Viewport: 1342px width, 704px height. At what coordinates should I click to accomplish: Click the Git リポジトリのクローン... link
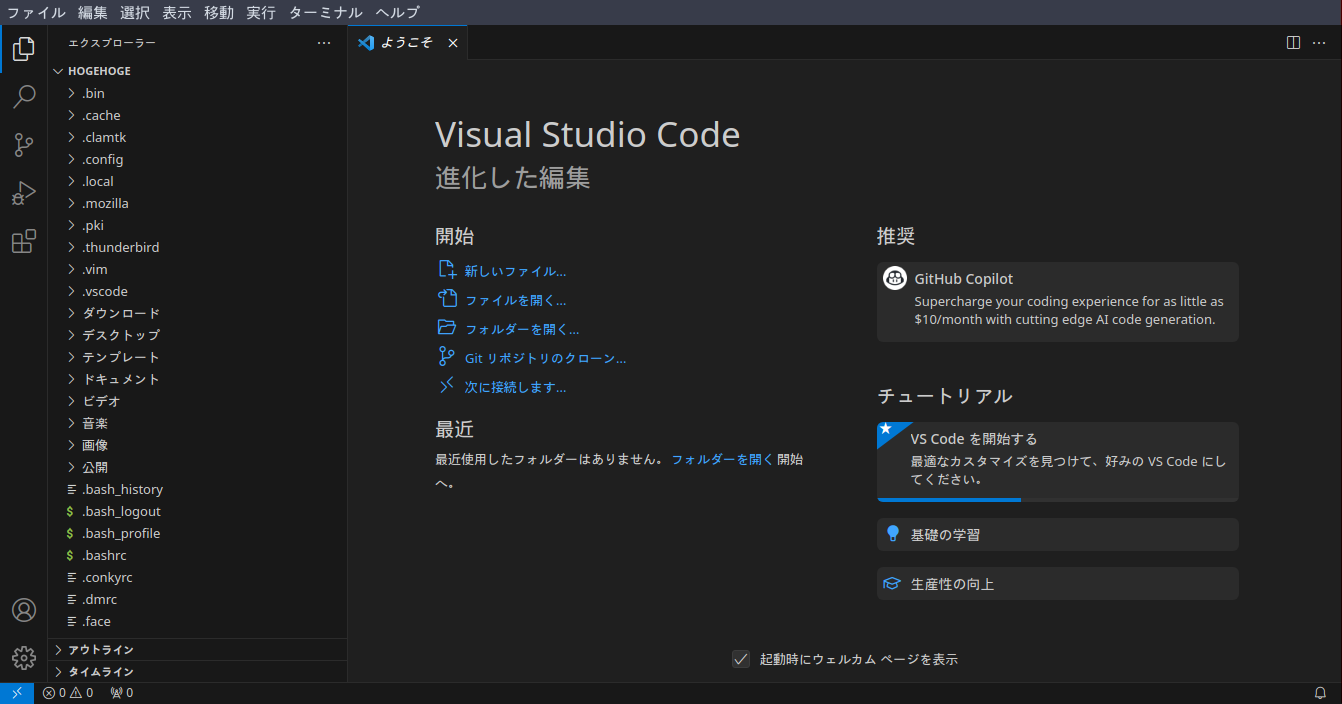pyautogui.click(x=545, y=358)
